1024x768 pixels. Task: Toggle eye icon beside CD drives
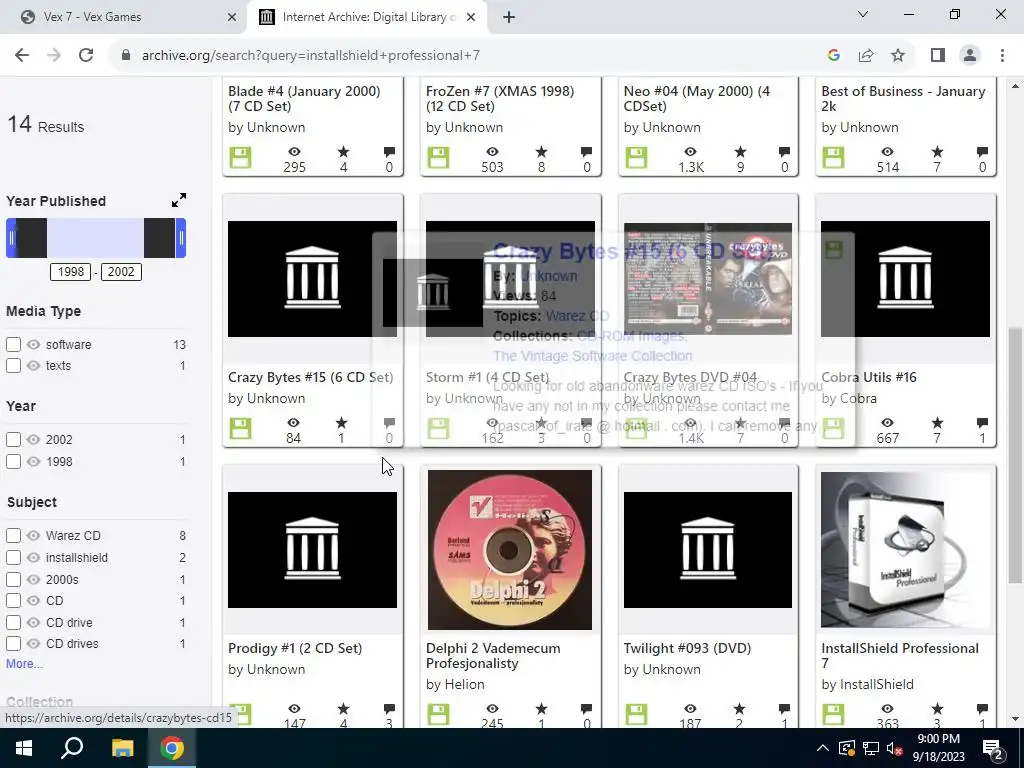coord(33,643)
